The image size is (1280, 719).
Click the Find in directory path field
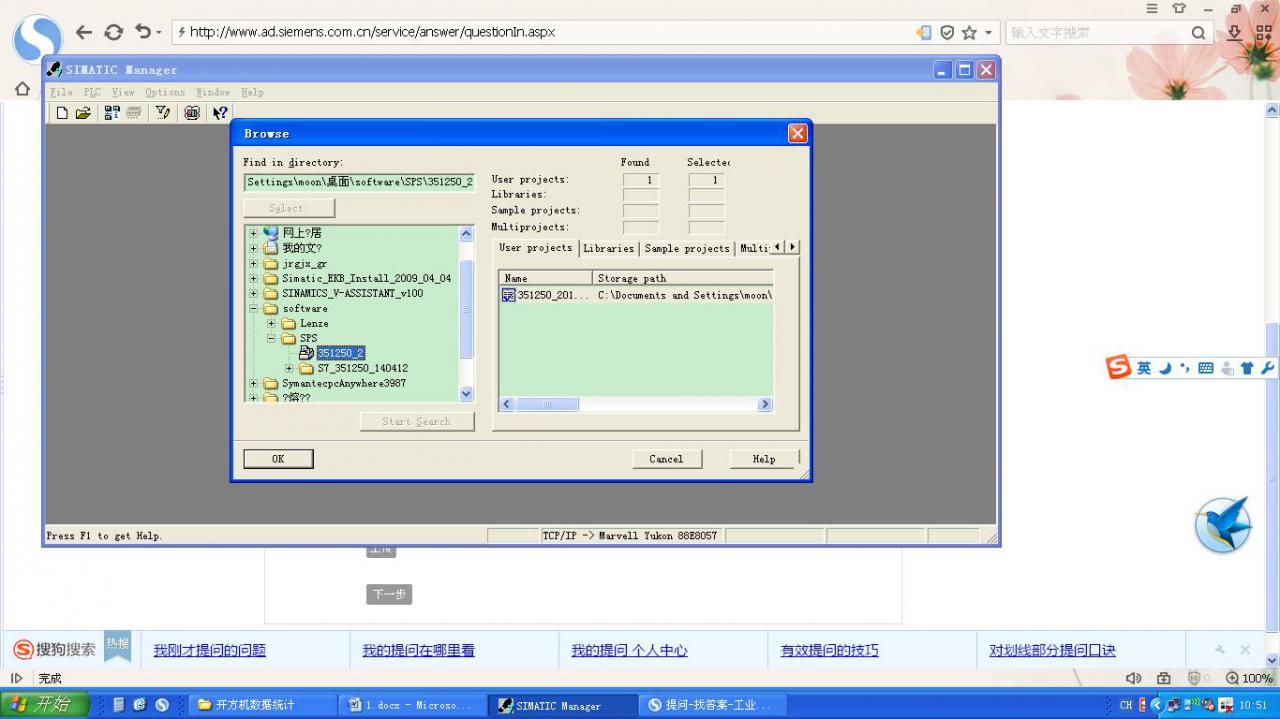point(359,182)
